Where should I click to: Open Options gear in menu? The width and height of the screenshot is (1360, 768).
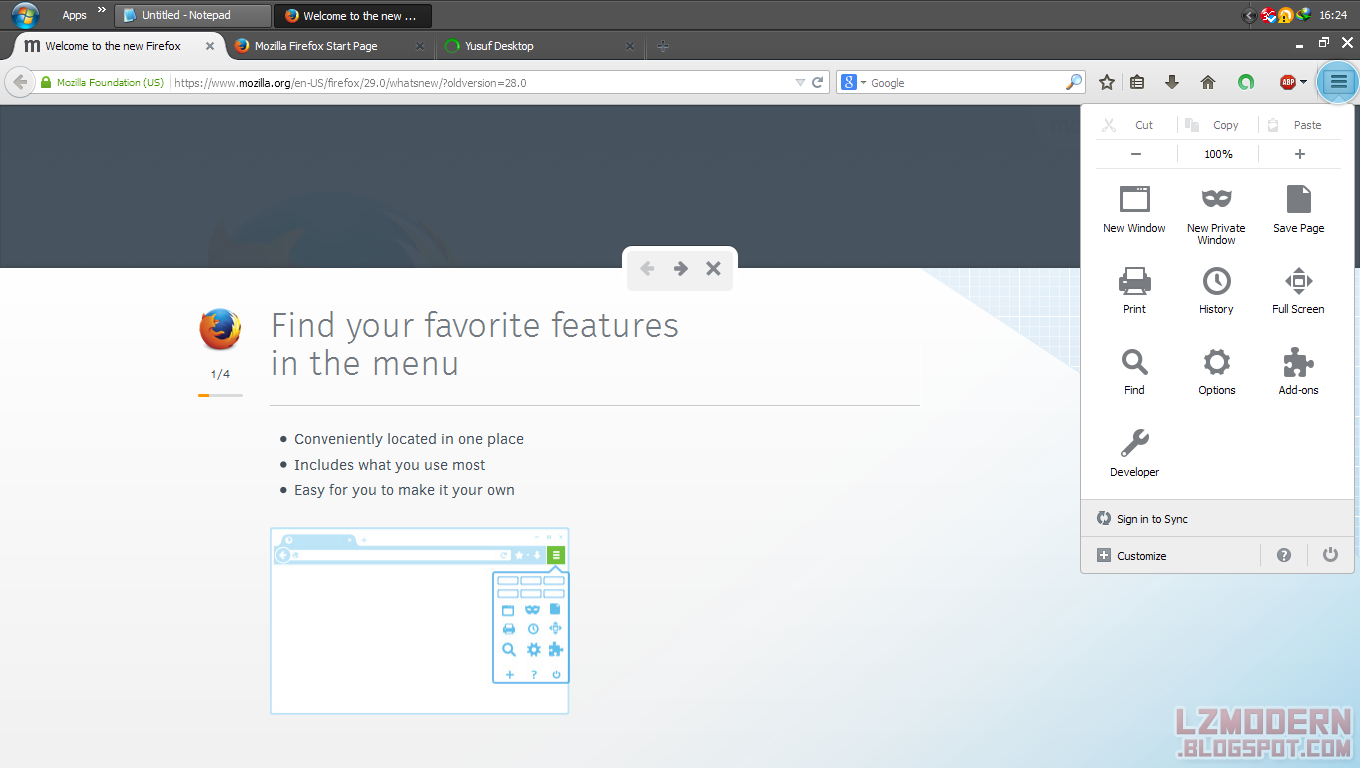(x=1216, y=371)
